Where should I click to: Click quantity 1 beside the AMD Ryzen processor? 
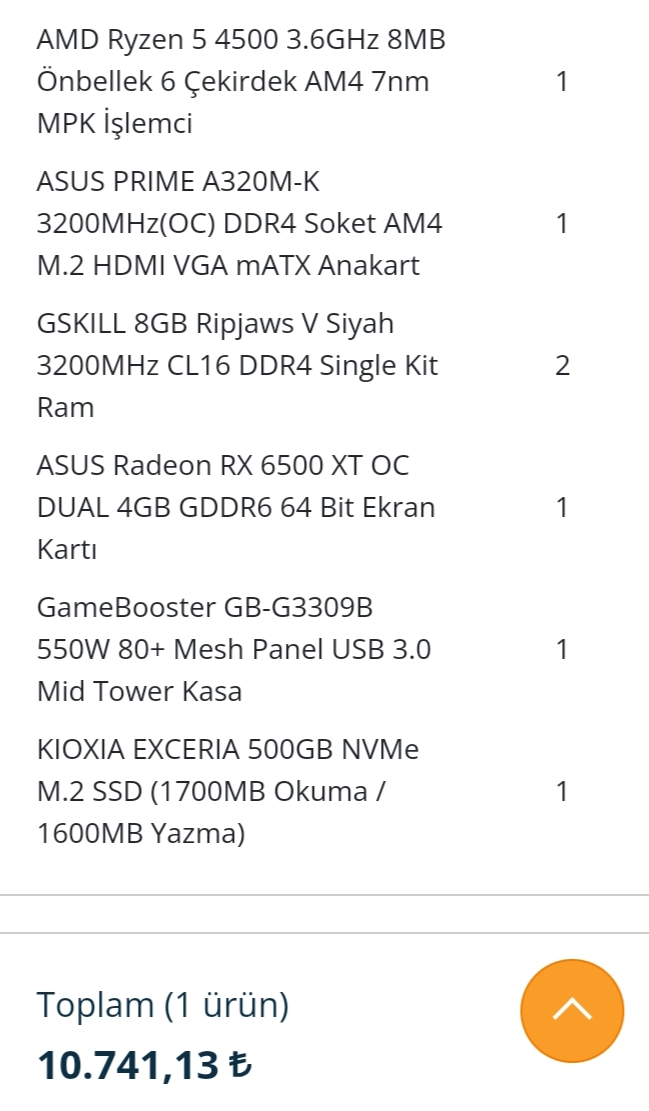click(562, 82)
